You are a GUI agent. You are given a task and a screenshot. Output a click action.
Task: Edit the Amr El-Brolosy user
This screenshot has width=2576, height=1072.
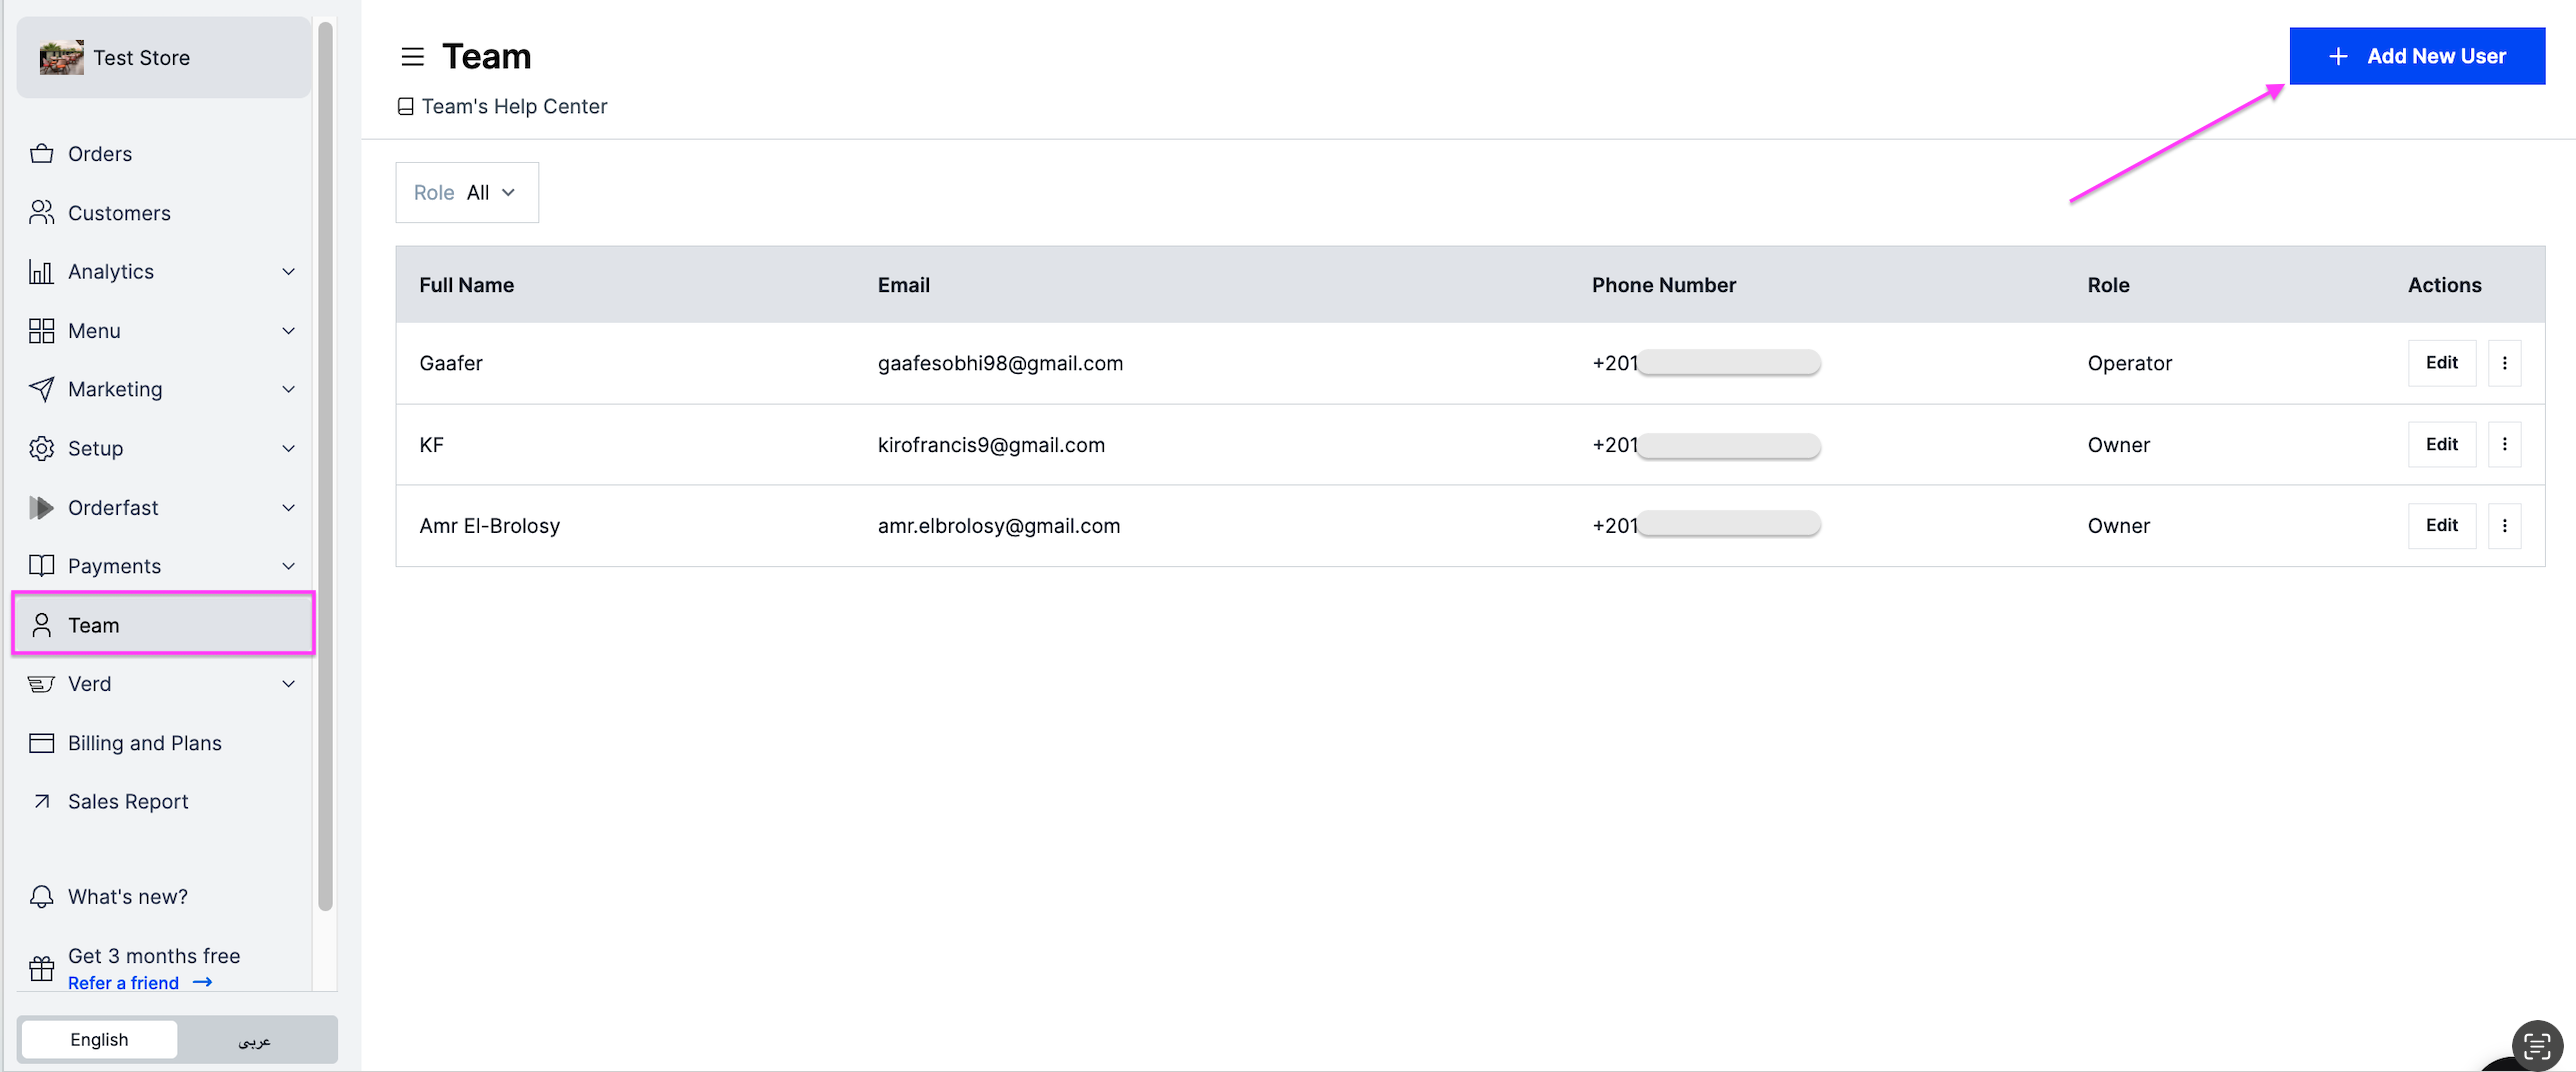coord(2441,526)
